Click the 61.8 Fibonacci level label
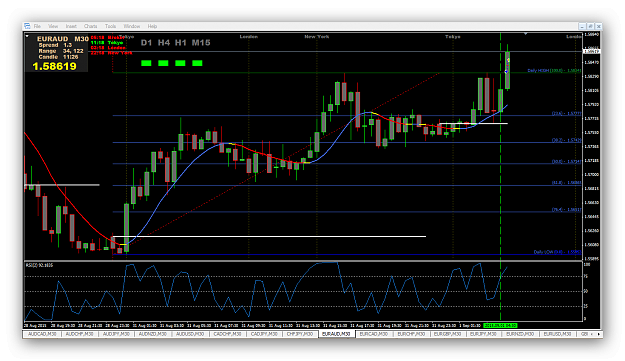 click(x=566, y=182)
